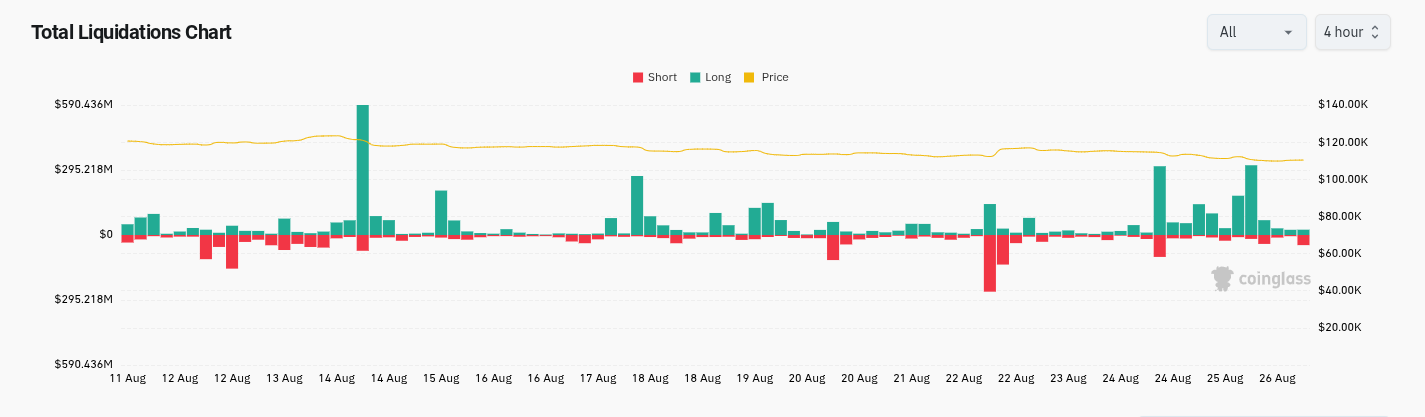Click the tall green long bar at 18 Aug

point(637,205)
